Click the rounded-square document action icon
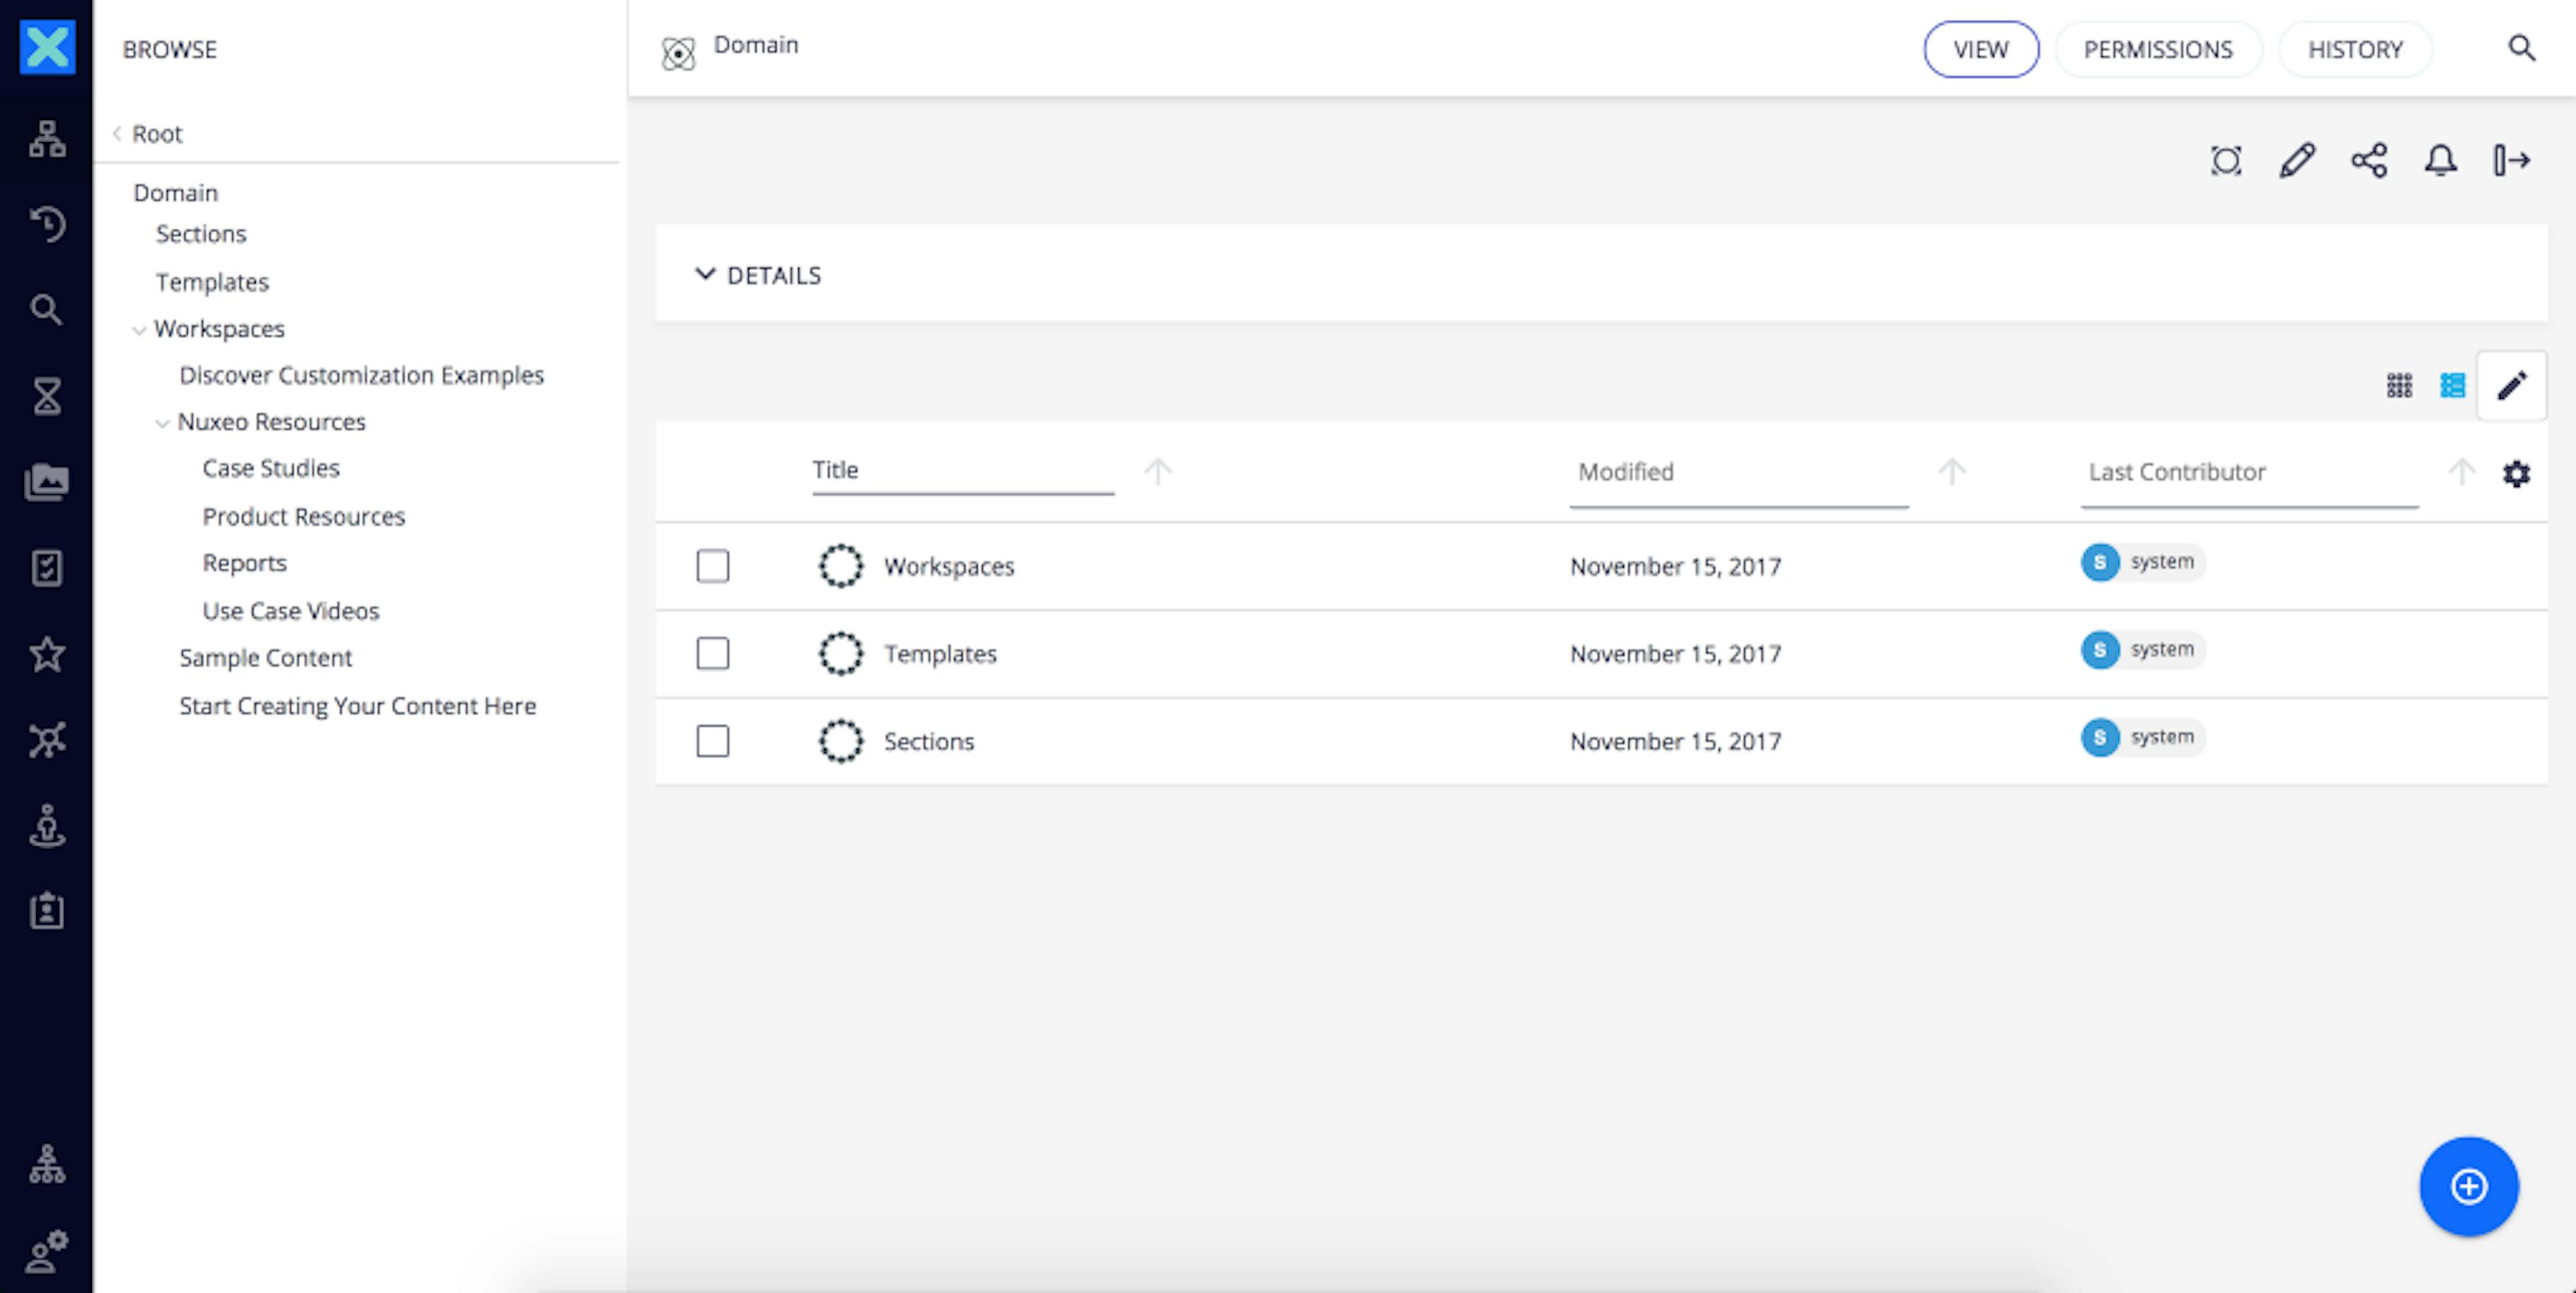The image size is (2576, 1293). pyautogui.click(x=2226, y=160)
